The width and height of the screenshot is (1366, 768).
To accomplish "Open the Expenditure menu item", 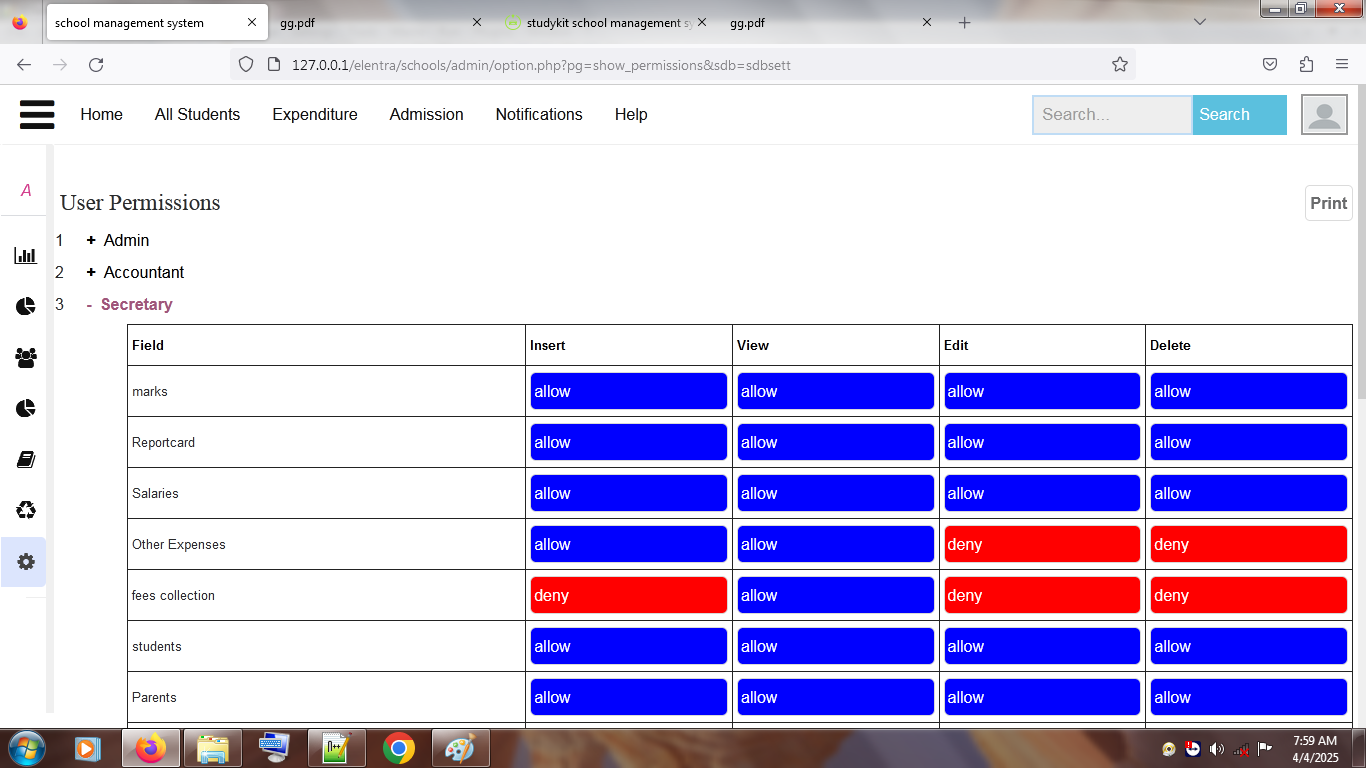I will pyautogui.click(x=315, y=114).
